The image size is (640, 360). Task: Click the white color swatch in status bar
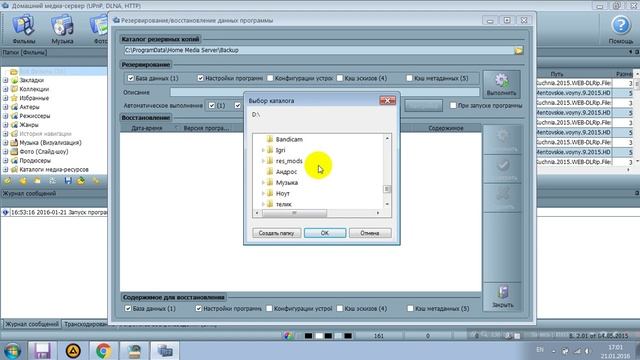click(318, 336)
